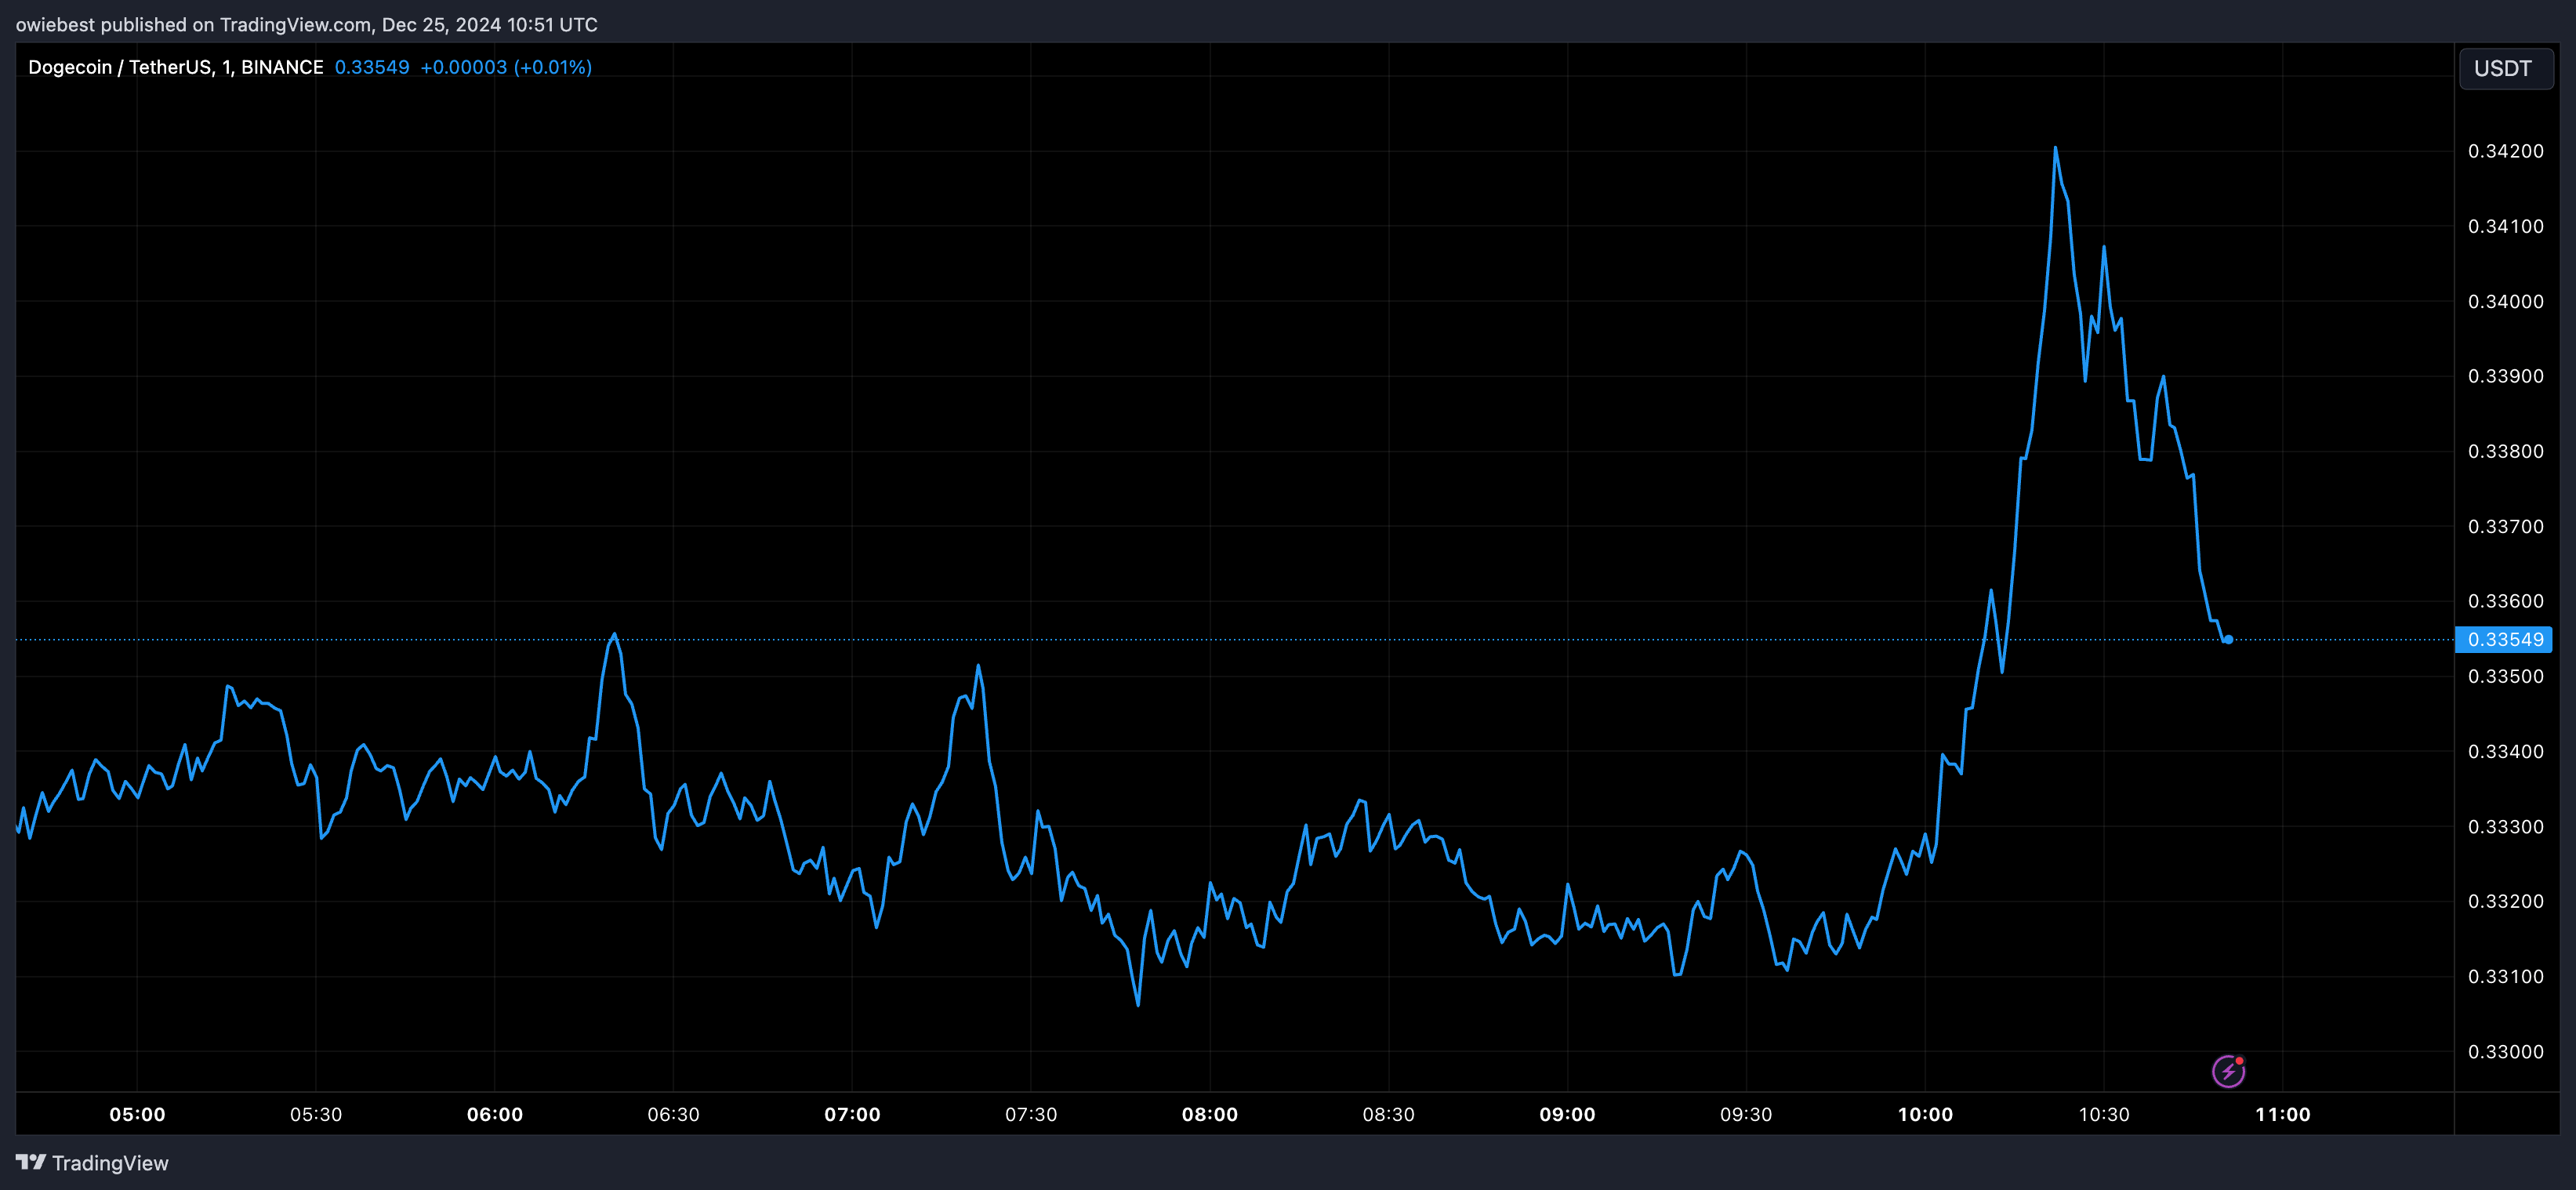Select the 05:00 time axis label
The image size is (2576, 1190).
[137, 1114]
